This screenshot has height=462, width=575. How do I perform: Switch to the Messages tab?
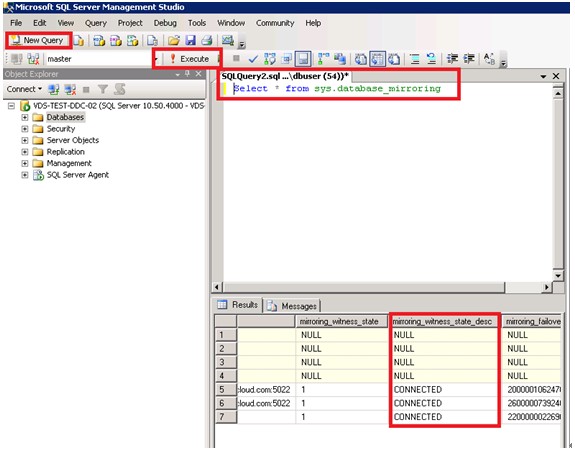click(x=293, y=306)
